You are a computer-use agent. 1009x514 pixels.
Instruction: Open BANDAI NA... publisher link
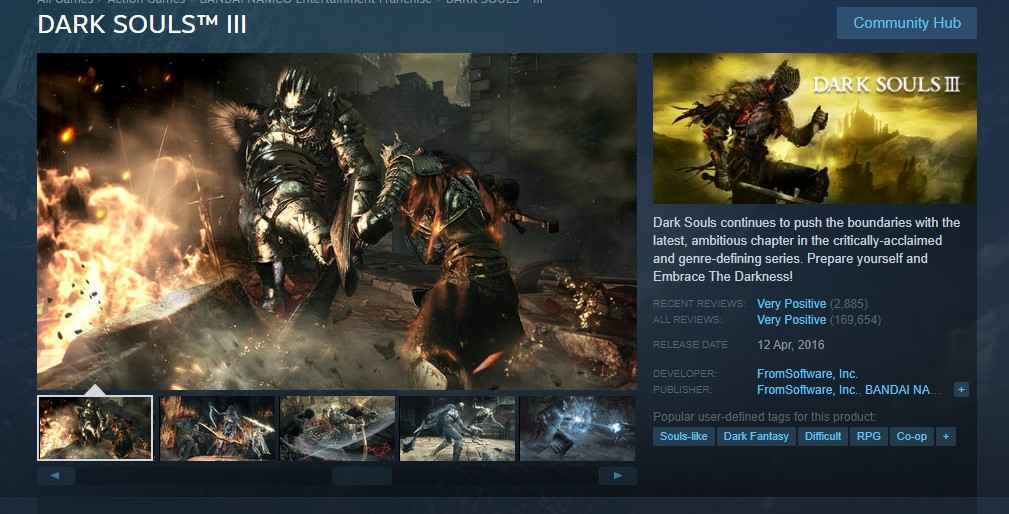[903, 390]
